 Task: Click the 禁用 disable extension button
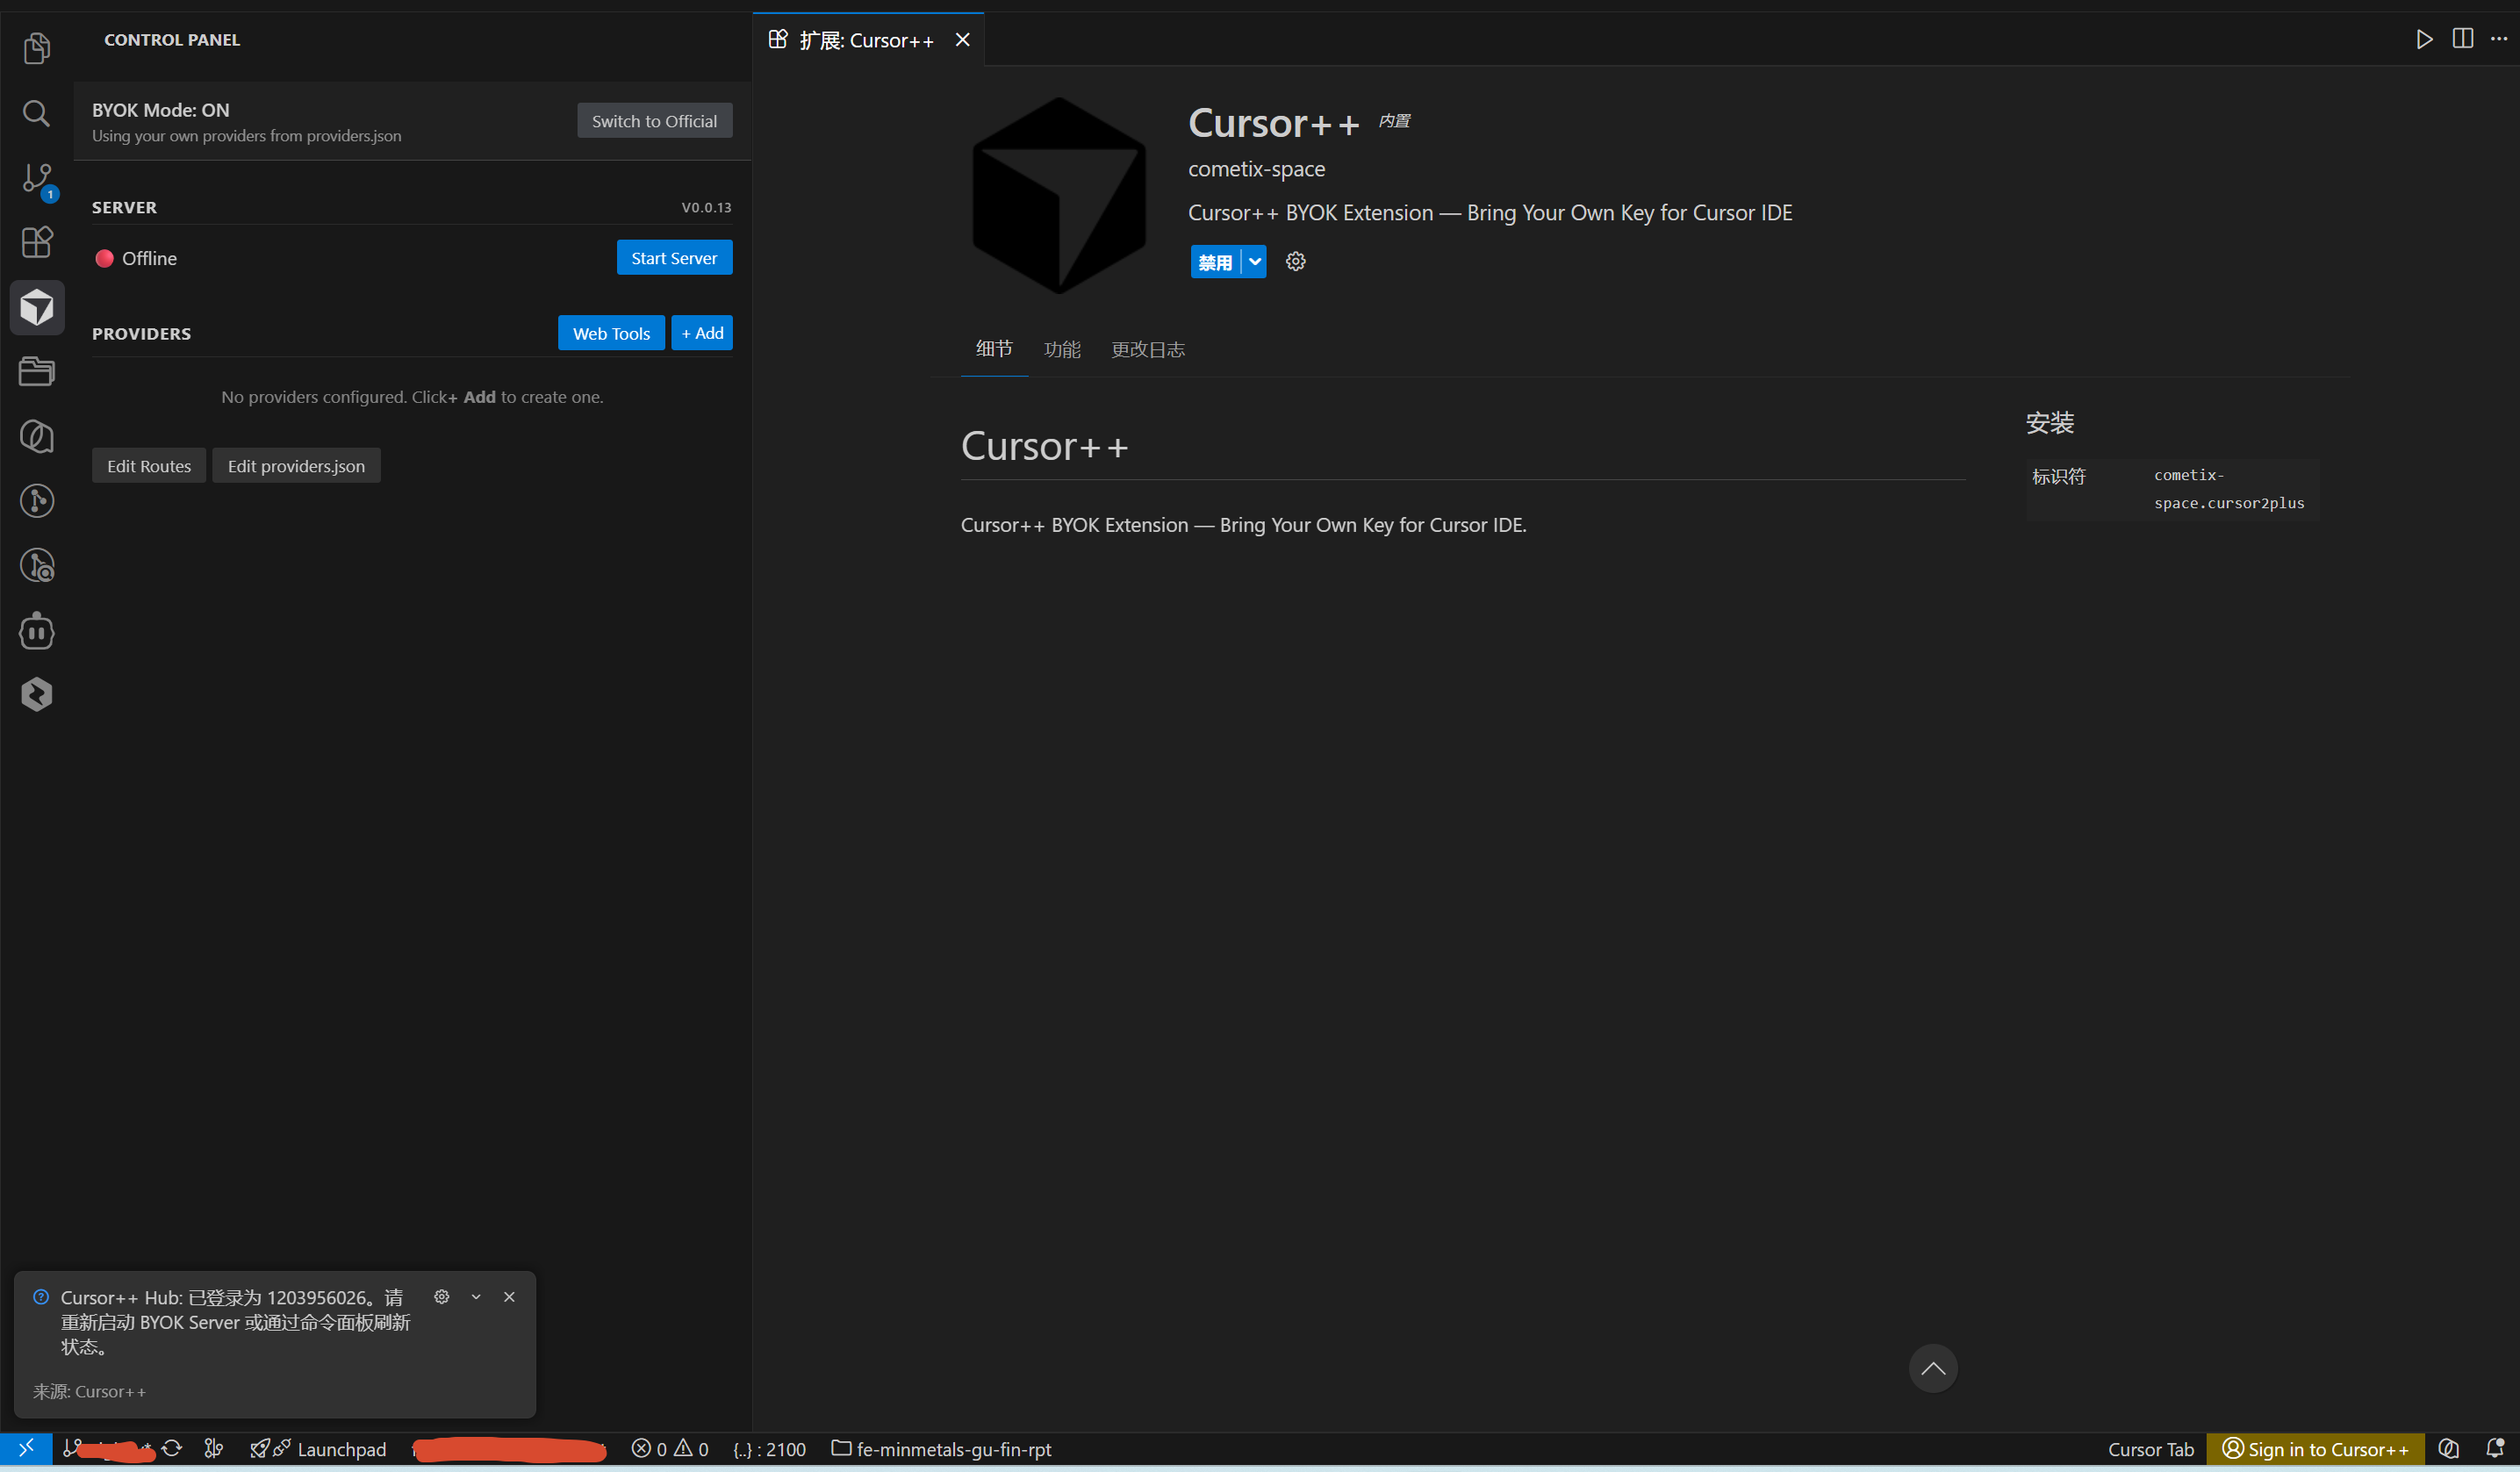click(x=1215, y=261)
